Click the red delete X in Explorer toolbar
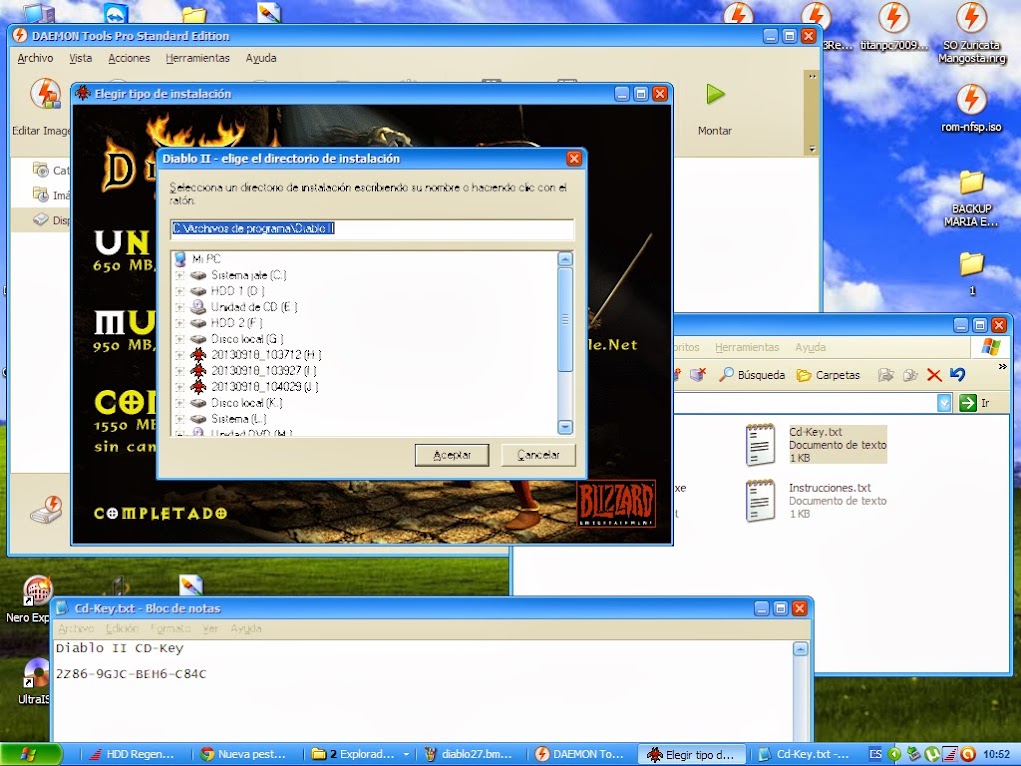 coord(934,375)
